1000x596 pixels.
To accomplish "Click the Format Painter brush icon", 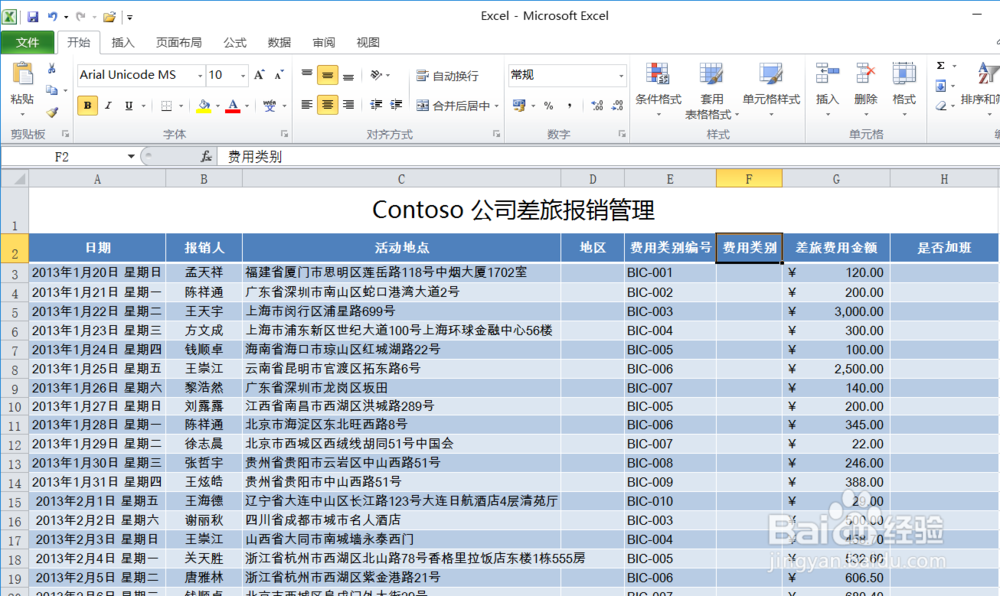I will pos(52,112).
